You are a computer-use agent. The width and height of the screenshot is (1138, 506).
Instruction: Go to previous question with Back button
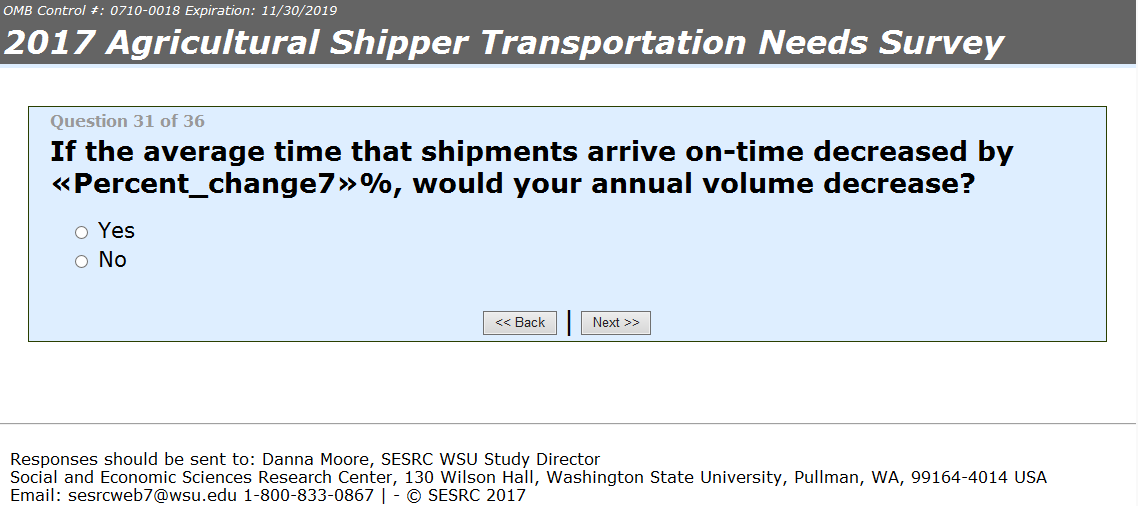coord(520,323)
